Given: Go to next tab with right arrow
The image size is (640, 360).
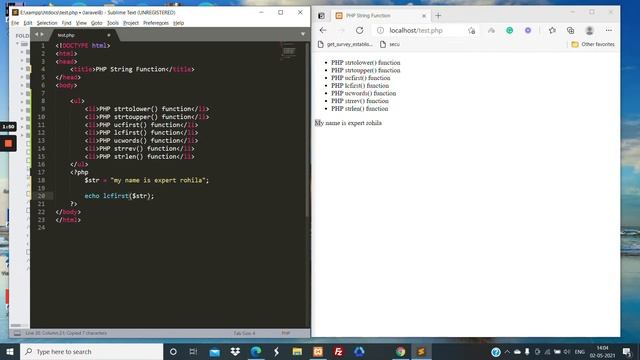Looking at the screenshot, I should [42, 34].
